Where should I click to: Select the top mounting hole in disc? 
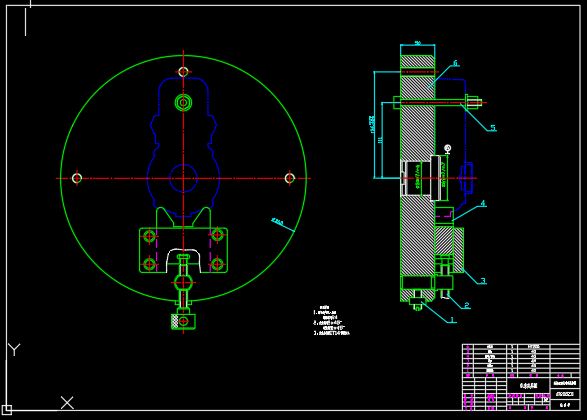(x=183, y=71)
